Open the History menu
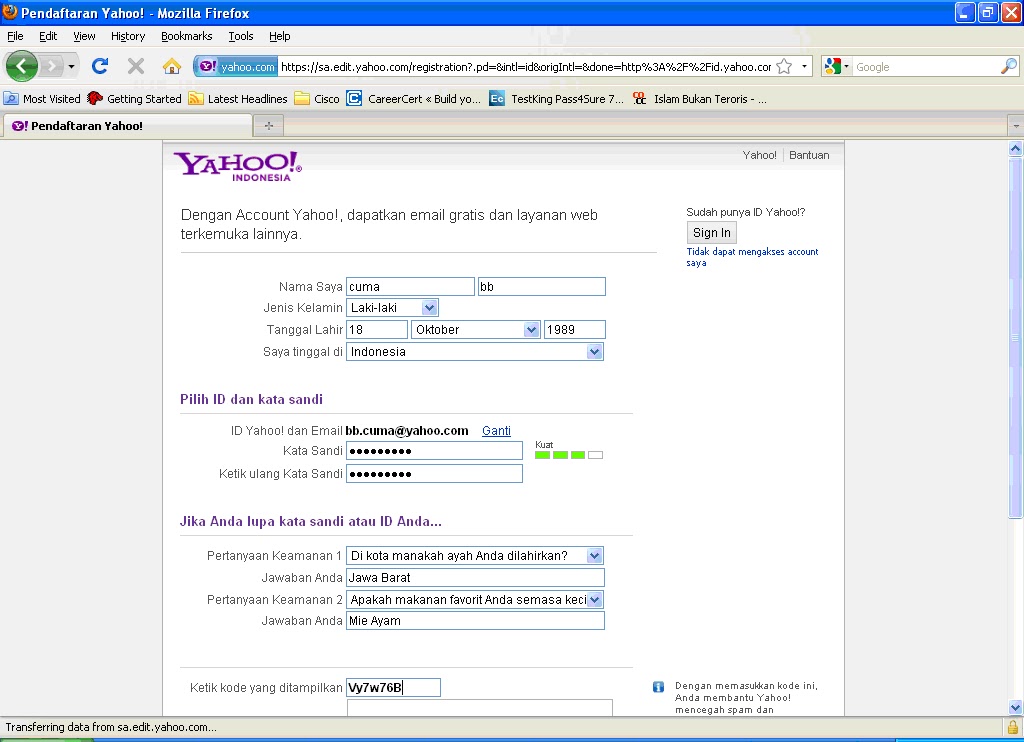Image resolution: width=1024 pixels, height=742 pixels. [x=128, y=36]
